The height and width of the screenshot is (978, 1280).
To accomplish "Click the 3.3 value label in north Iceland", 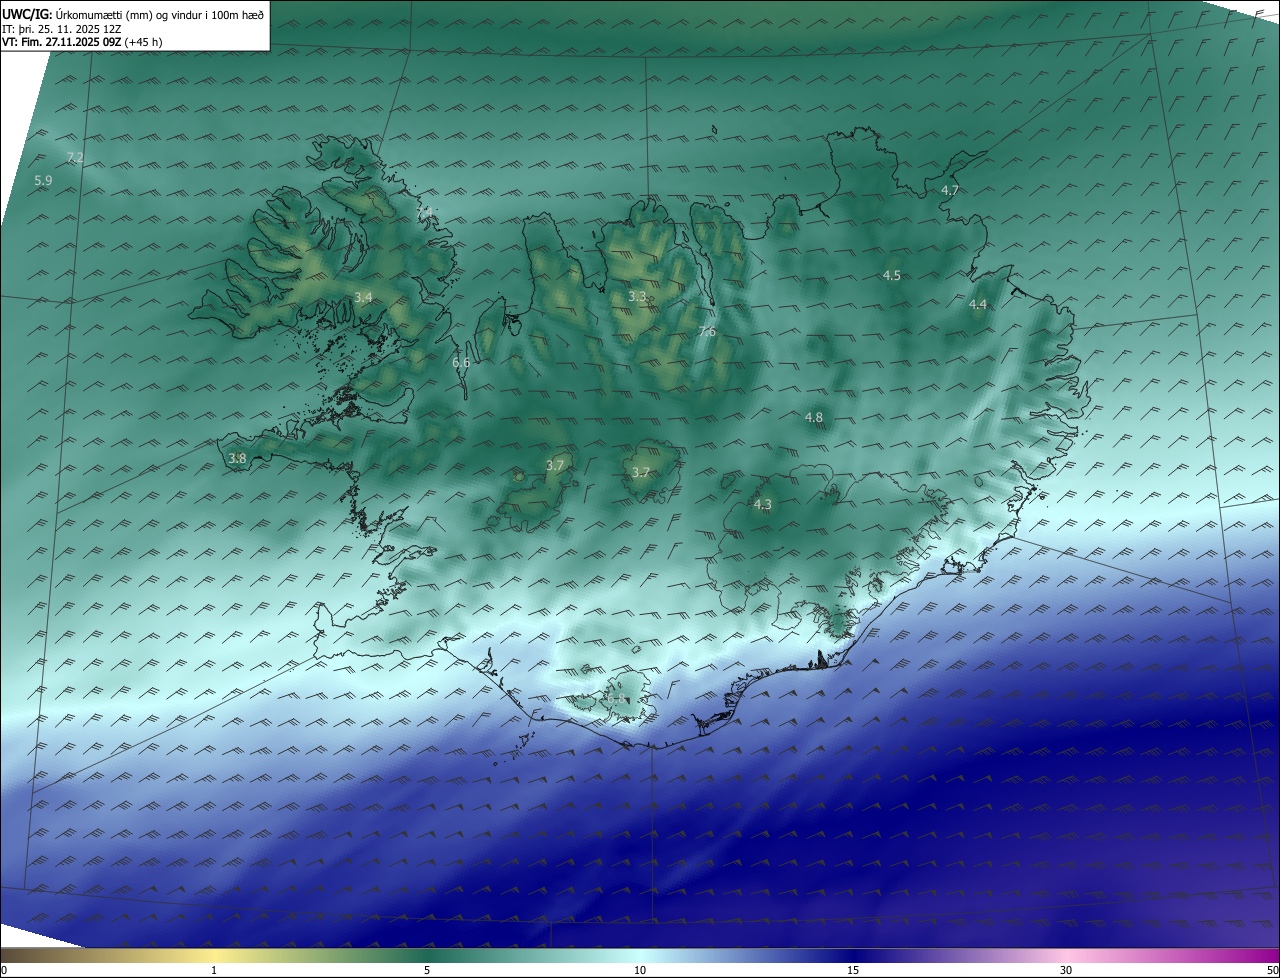I will point(637,297).
